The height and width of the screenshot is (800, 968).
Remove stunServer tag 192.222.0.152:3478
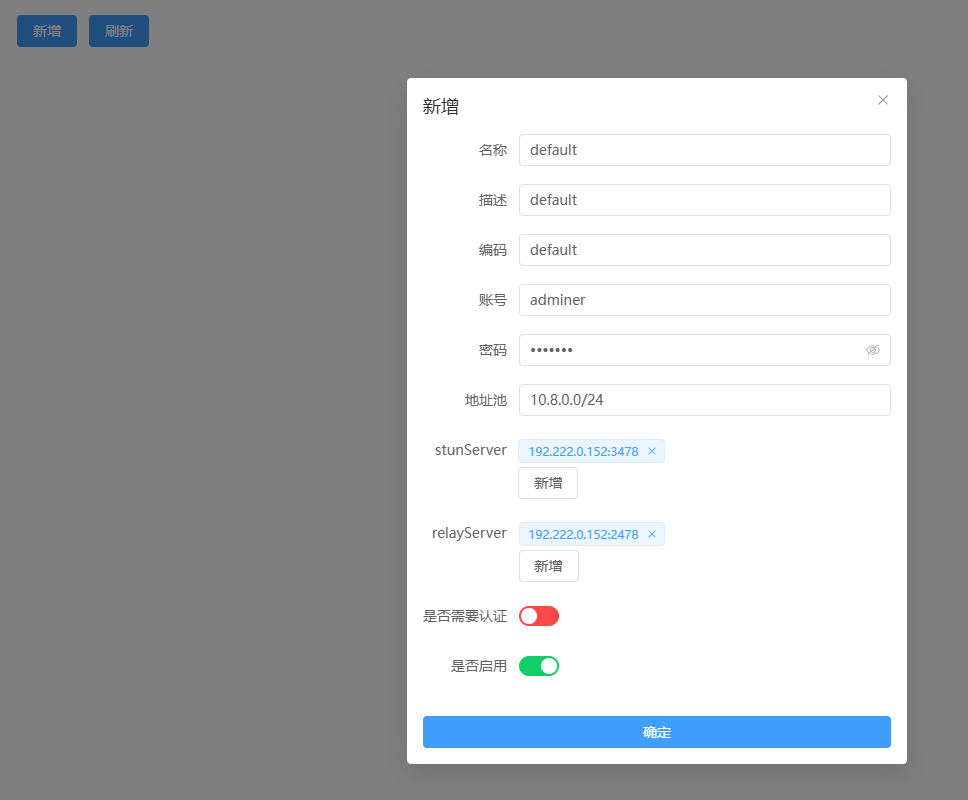(x=652, y=451)
